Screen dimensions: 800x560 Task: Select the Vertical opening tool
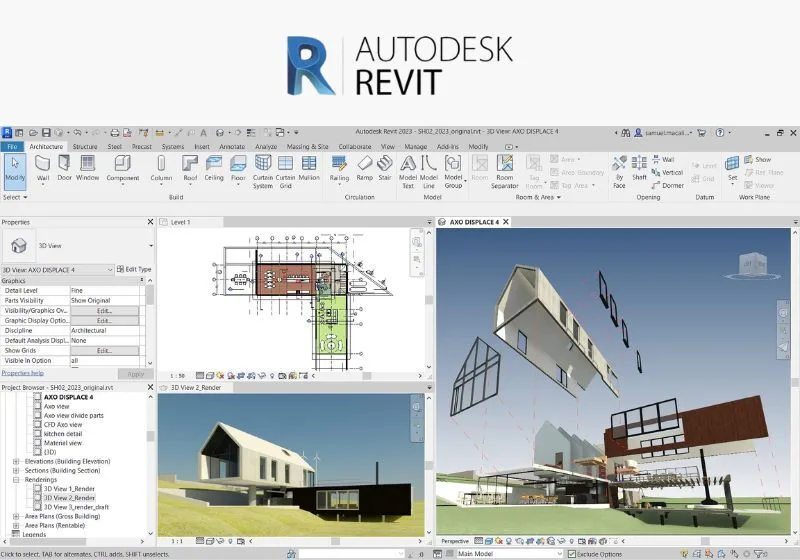click(667, 172)
